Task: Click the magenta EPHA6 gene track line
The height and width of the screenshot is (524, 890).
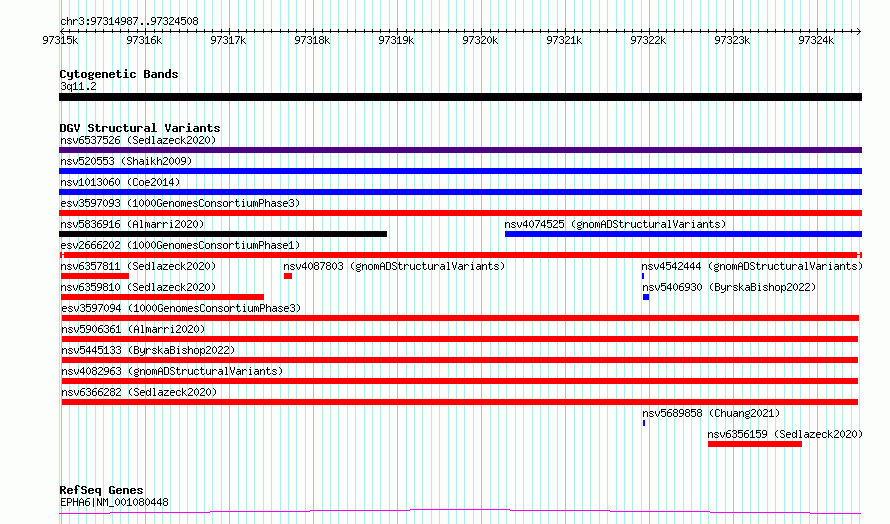Action: point(460,512)
